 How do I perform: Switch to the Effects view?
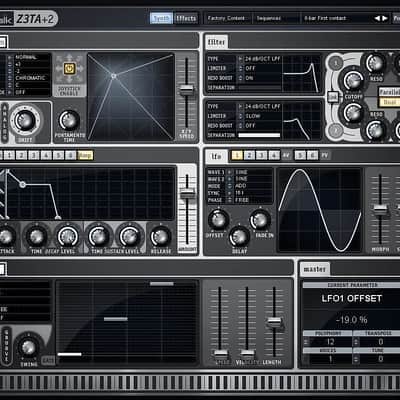(186, 18)
